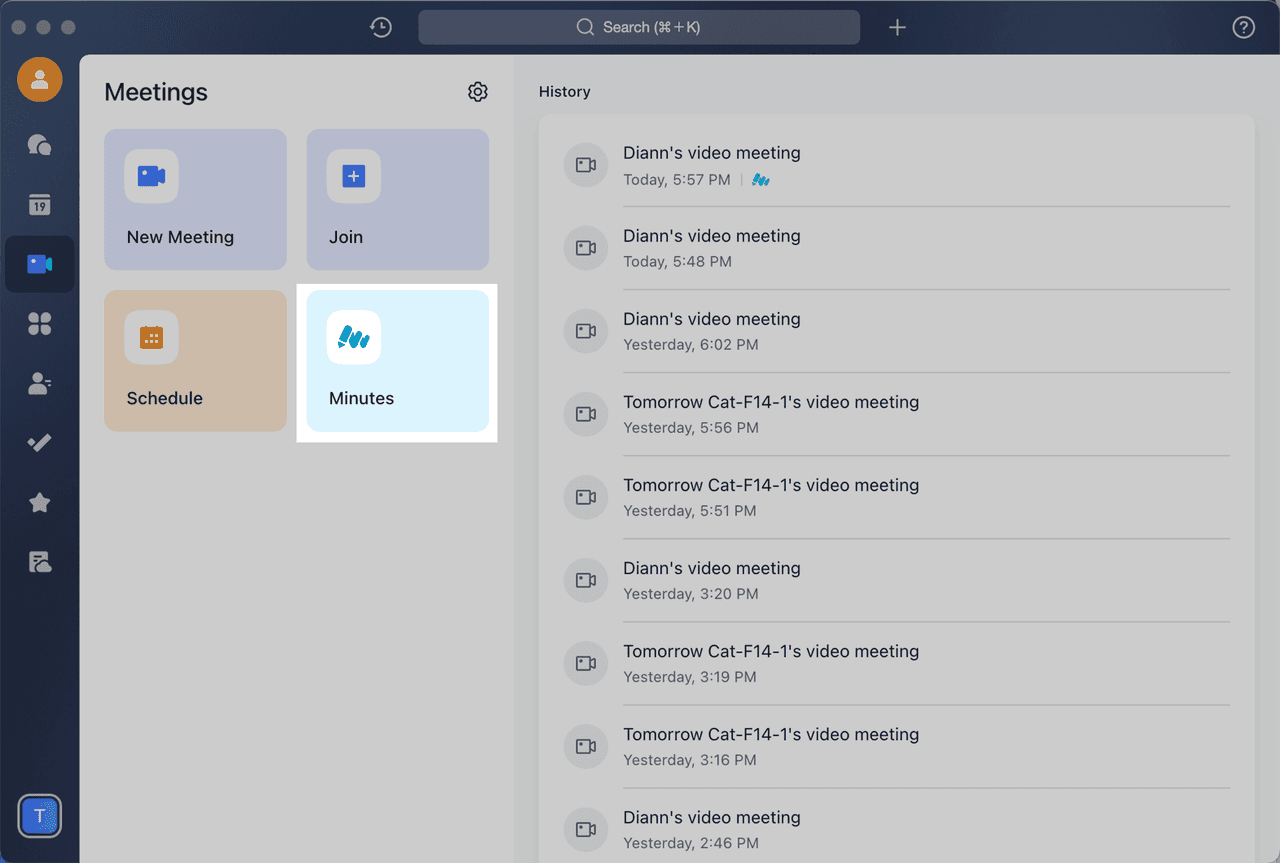
Task: Open Favorites via the star icon
Action: [40, 502]
